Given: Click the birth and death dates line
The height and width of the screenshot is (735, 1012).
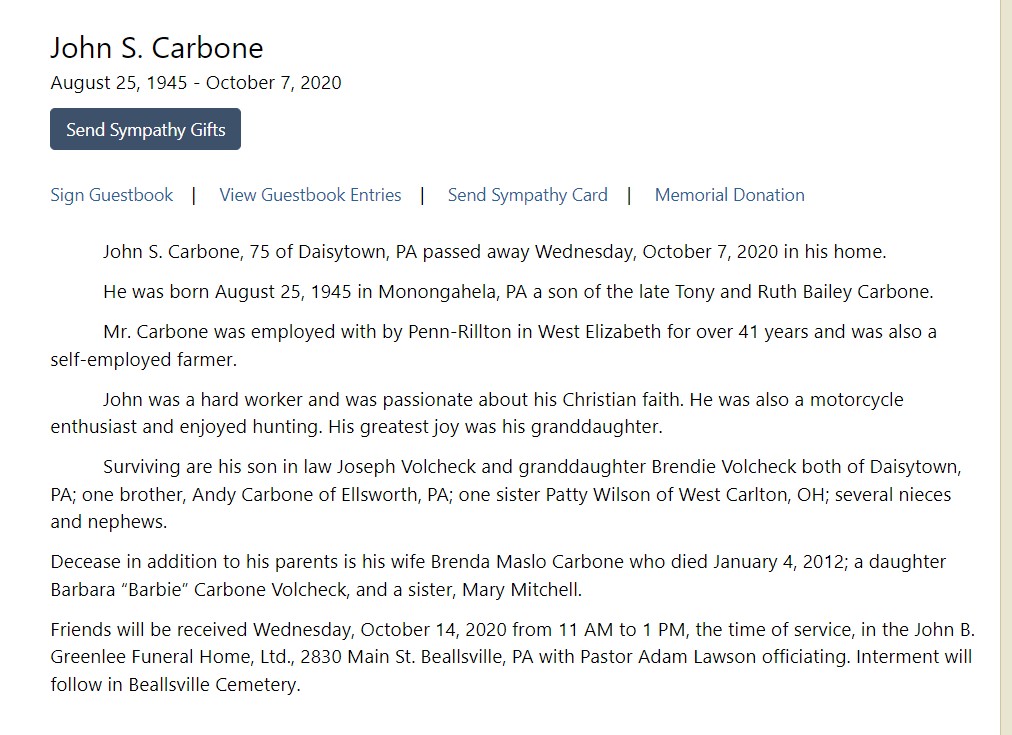Looking at the screenshot, I should (x=196, y=83).
